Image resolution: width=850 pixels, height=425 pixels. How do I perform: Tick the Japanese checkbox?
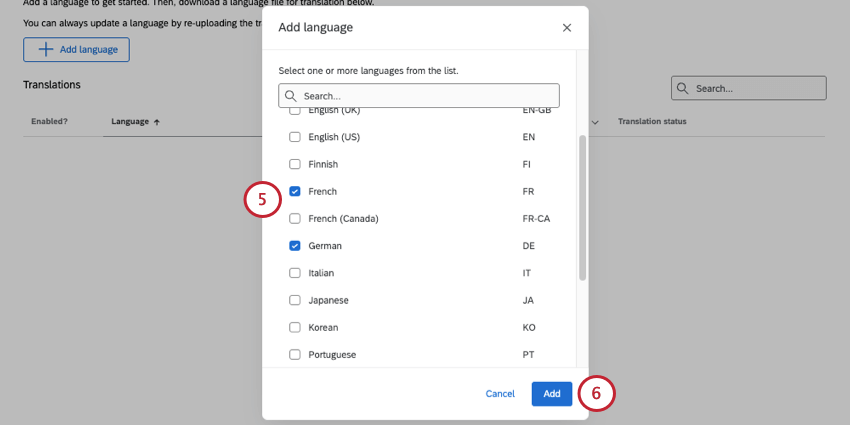click(295, 300)
